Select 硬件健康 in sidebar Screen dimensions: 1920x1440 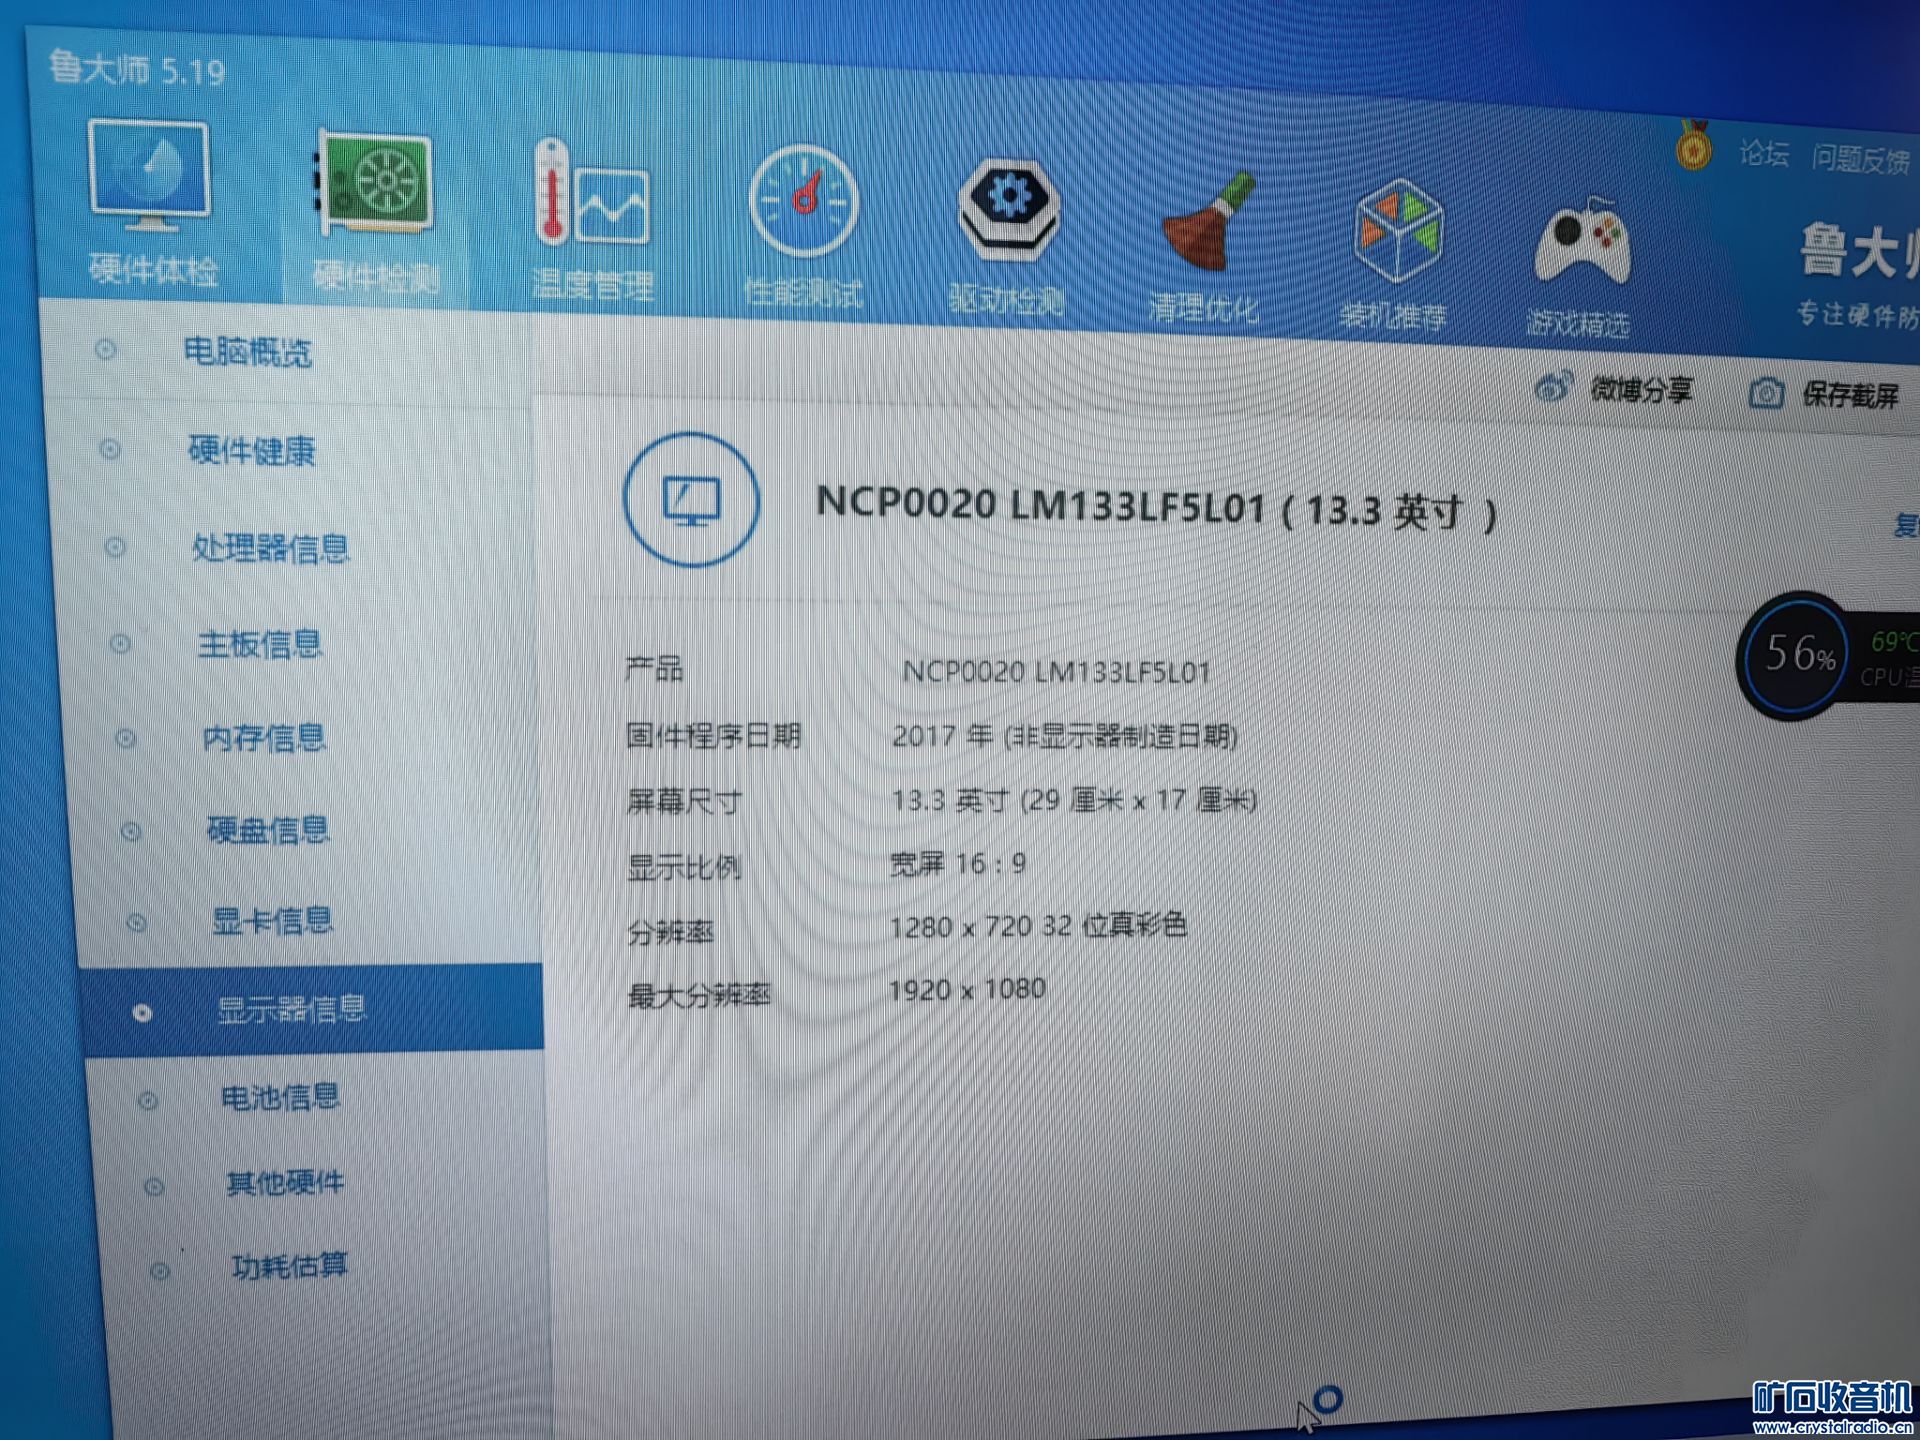pyautogui.click(x=252, y=451)
